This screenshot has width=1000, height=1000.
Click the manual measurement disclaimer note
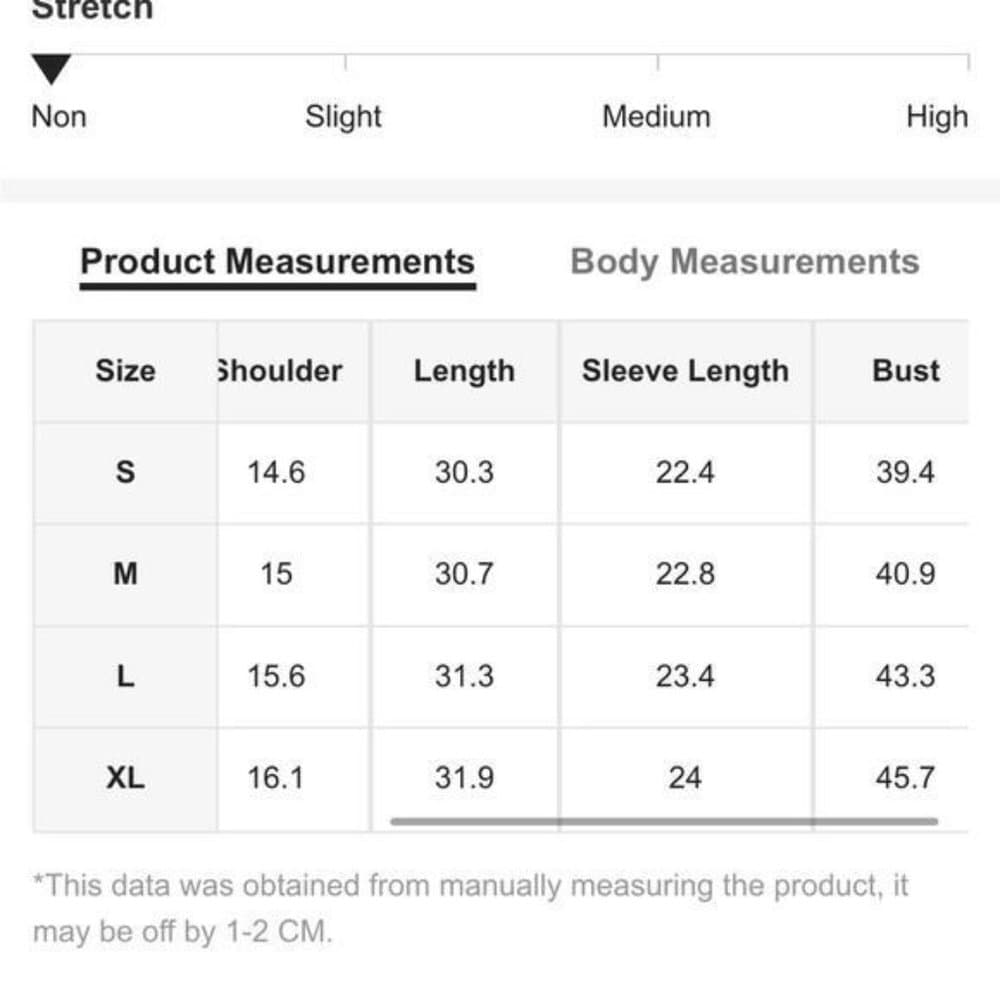[470, 908]
